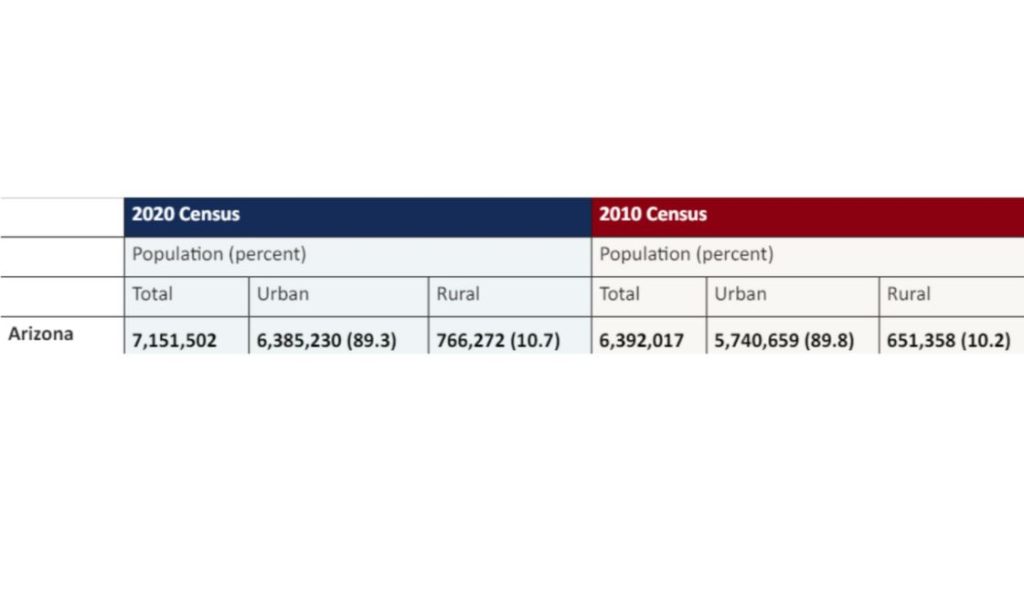Screen dimensions: 1024x615
Task: Select the Total column header for 2010
Action: (x=620, y=294)
